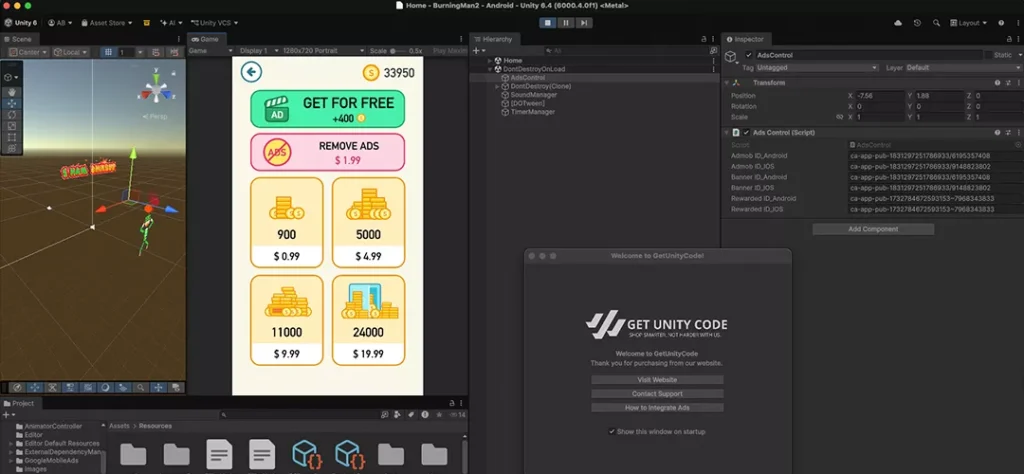This screenshot has height=474, width=1024.
Task: Open the Display 1 dropdown
Action: [258, 50]
